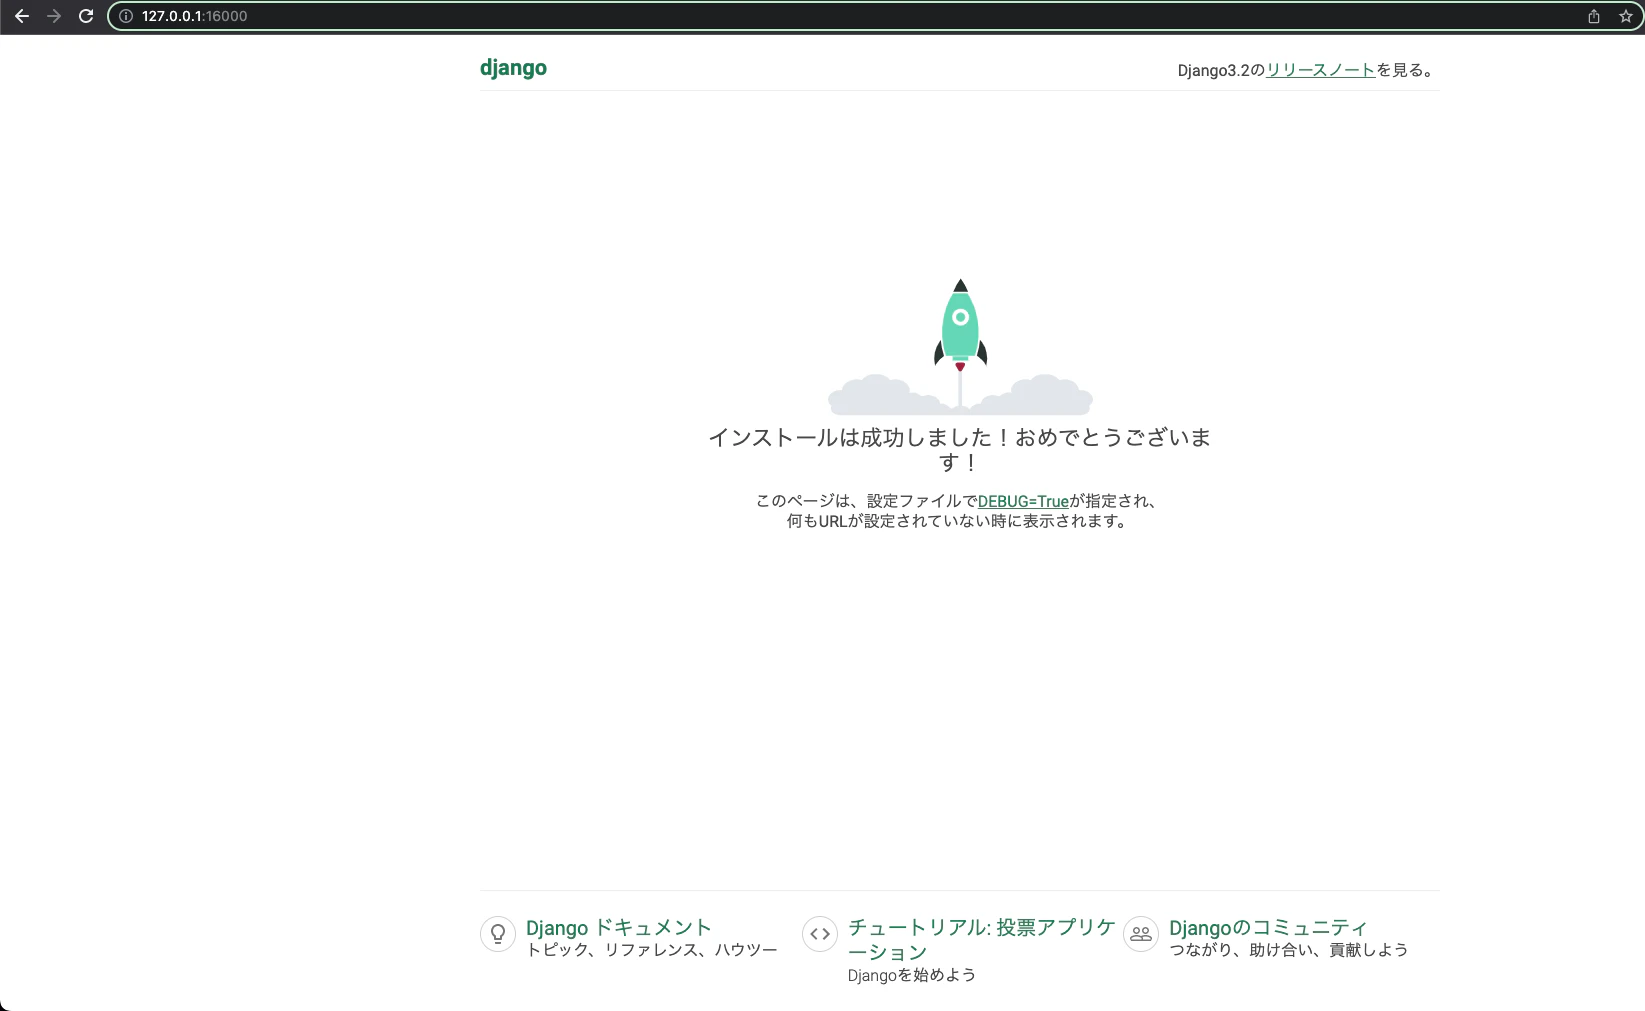1645x1011 pixels.
Task: Click the トピック、リファレンス、ハウツー subtitle
Action: (652, 951)
